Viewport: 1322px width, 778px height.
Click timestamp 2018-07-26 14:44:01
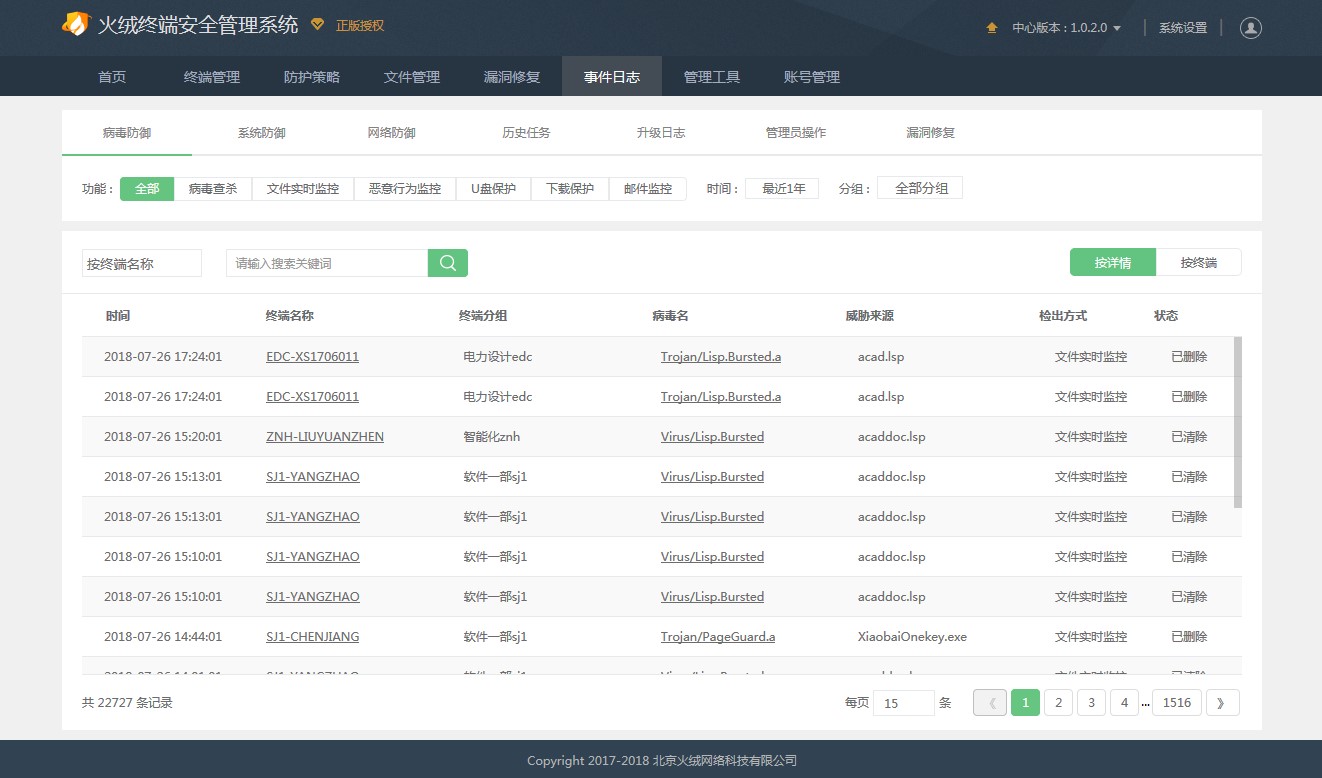(x=163, y=637)
